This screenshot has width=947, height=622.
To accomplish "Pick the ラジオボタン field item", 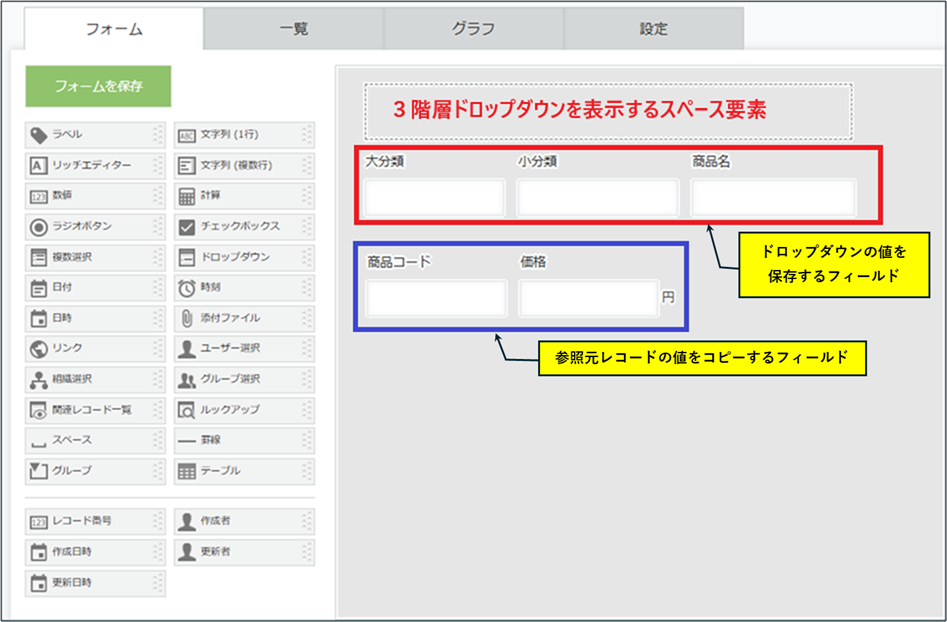I will (85, 226).
